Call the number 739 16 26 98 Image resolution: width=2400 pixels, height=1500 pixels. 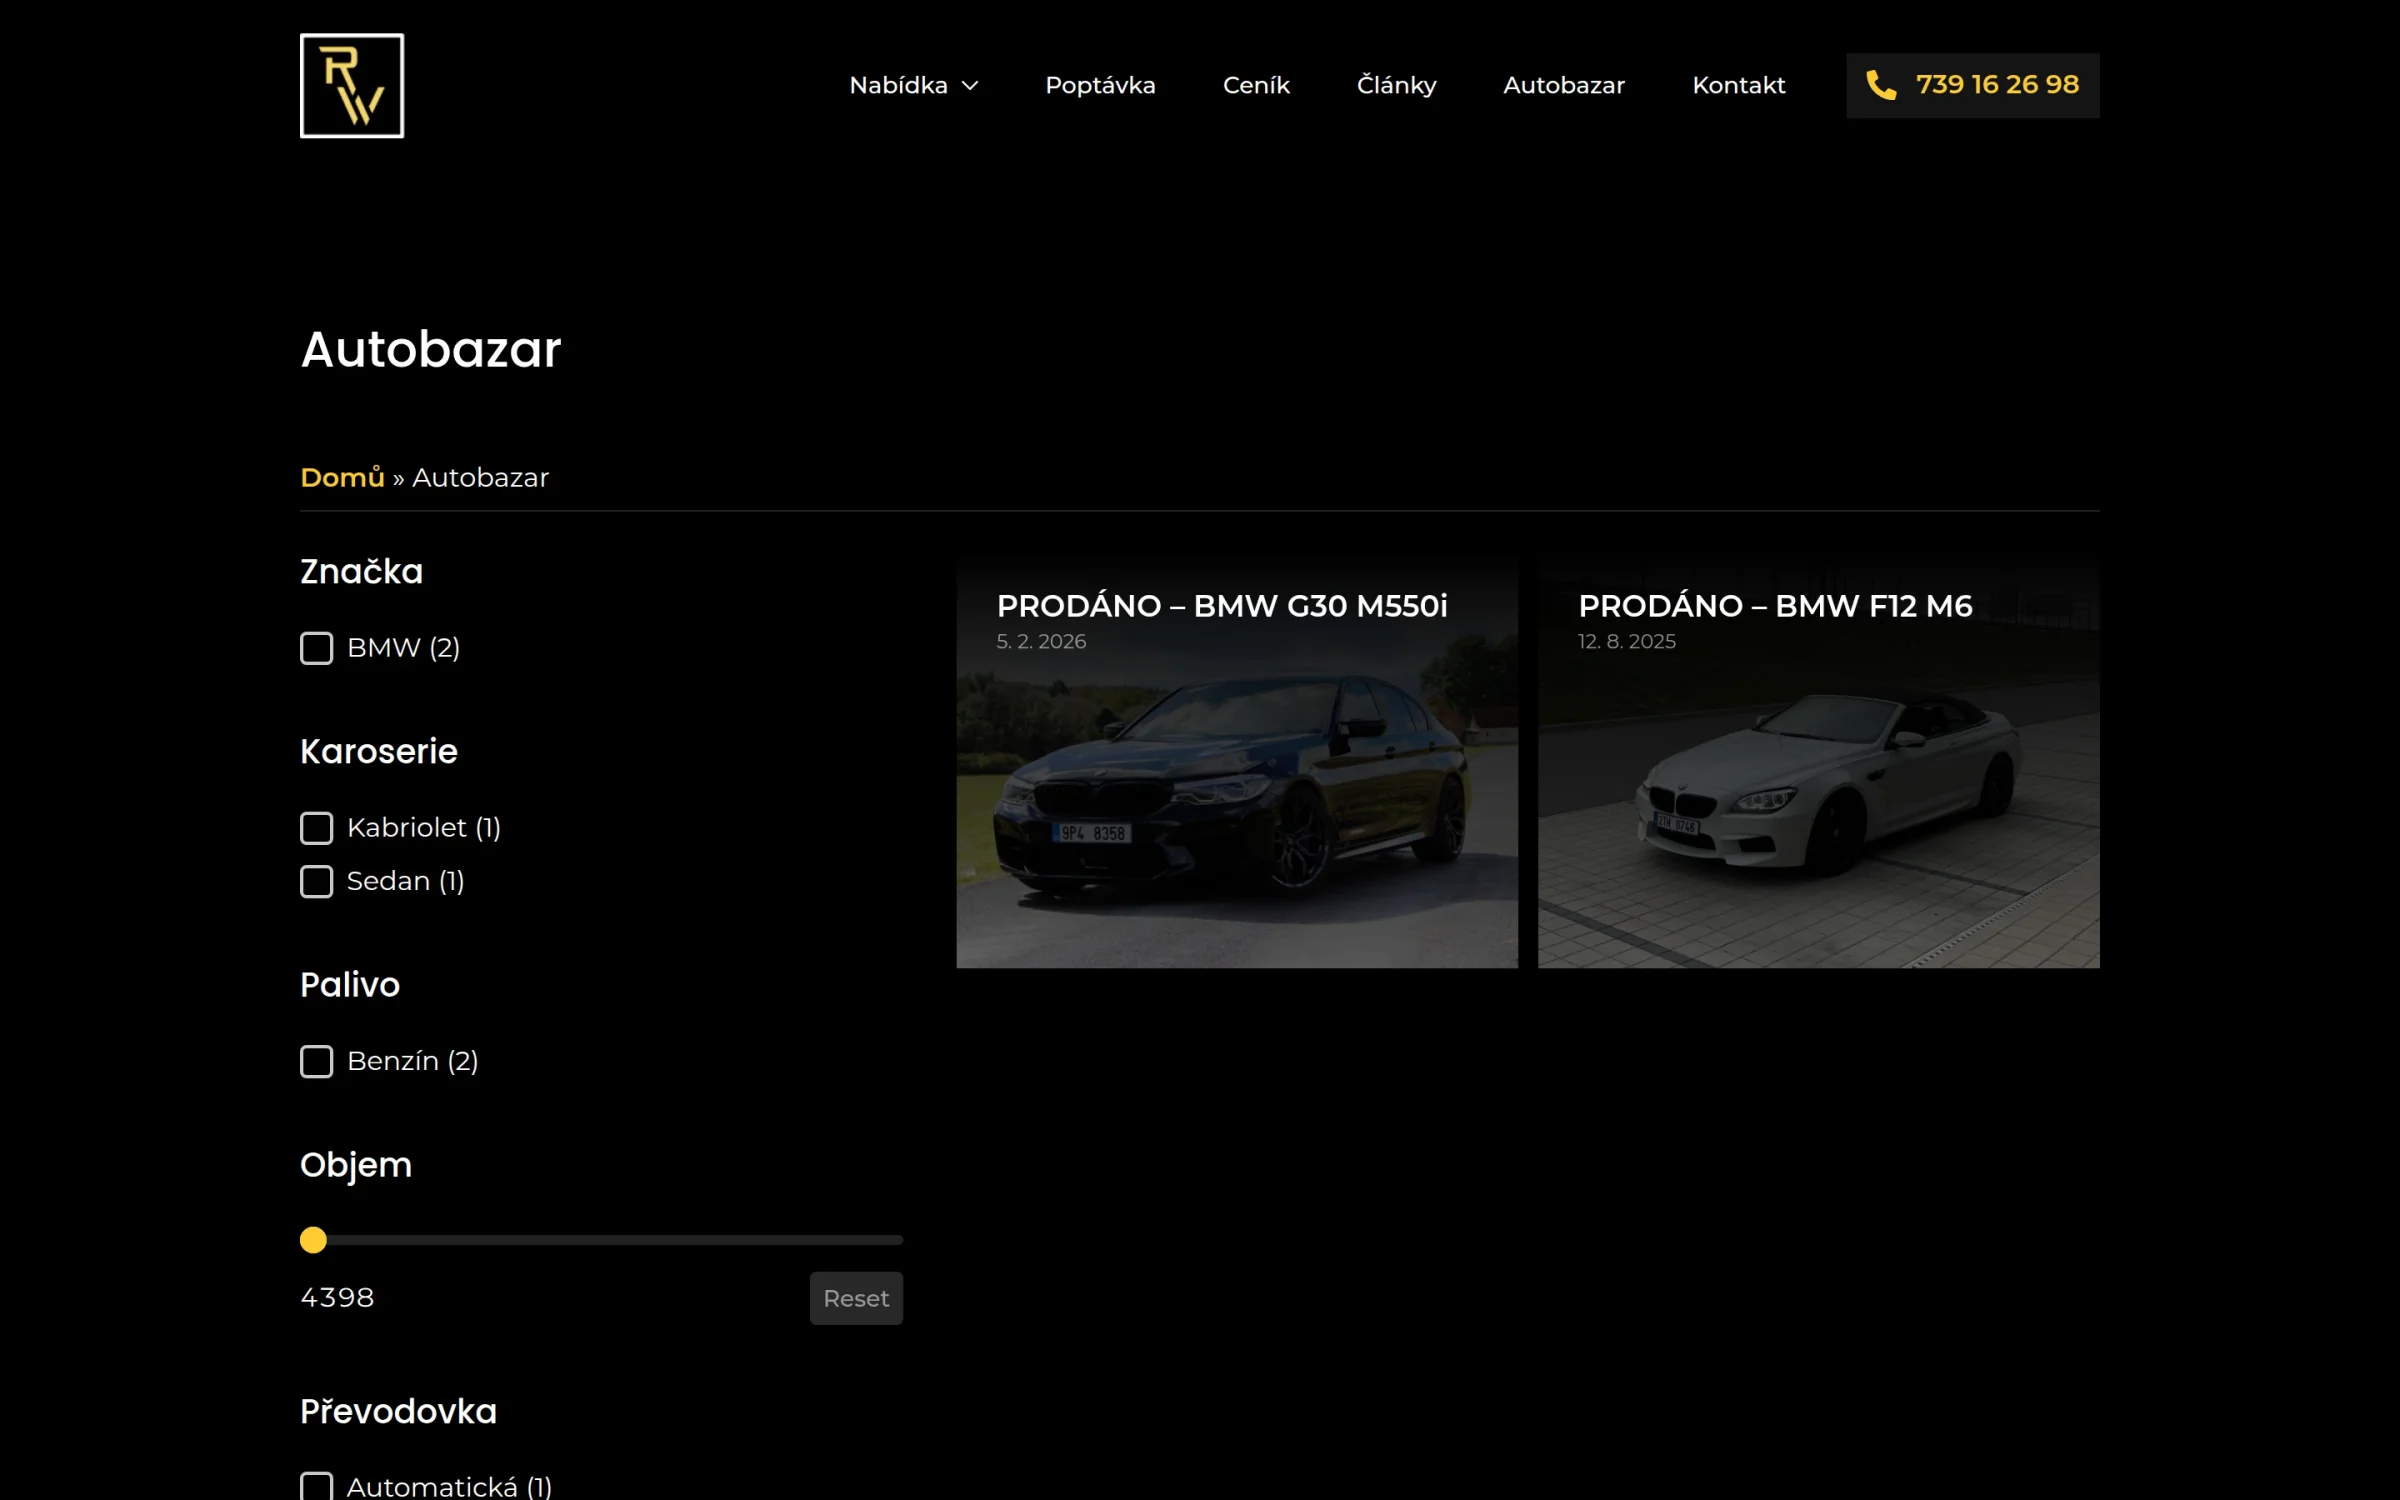point(1997,85)
